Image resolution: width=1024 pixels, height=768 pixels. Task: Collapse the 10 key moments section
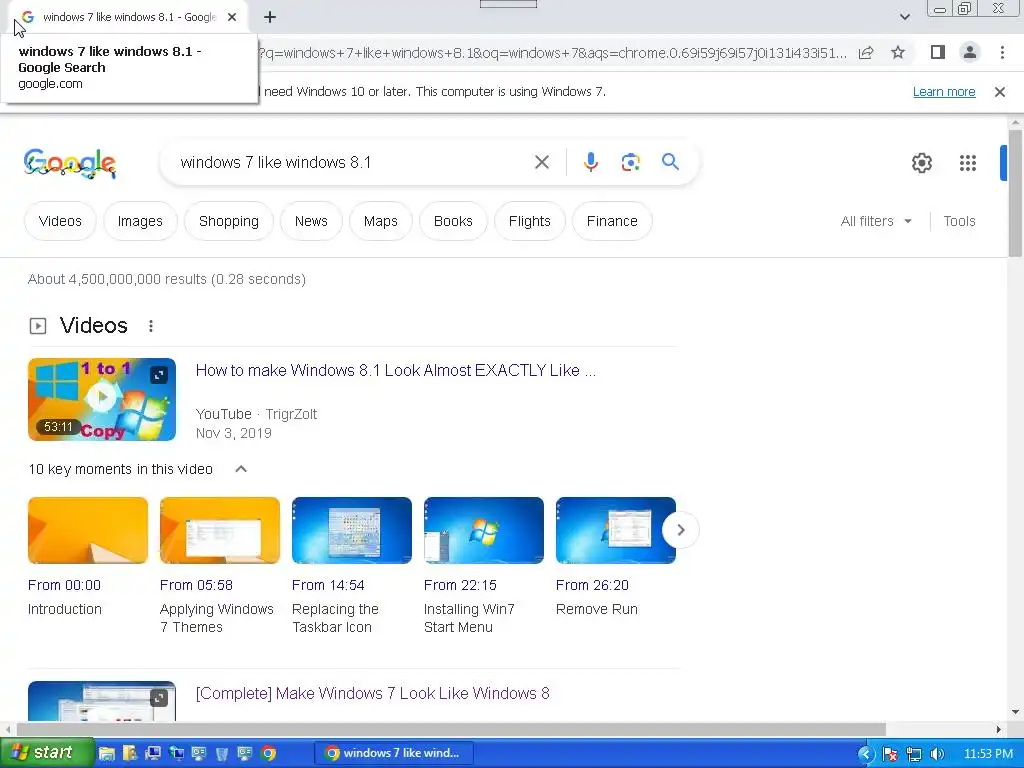pyautogui.click(x=241, y=469)
